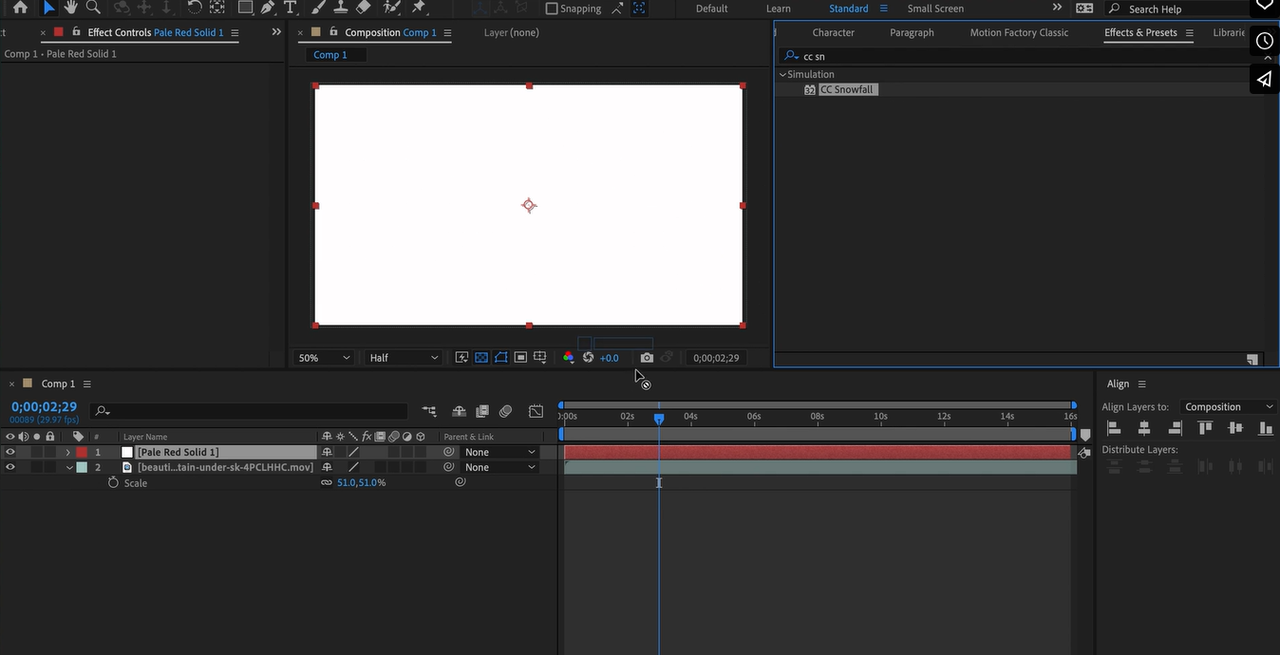Take a snapshot with camera icon
Viewport: 1280px width, 655px height.
pyautogui.click(x=647, y=357)
